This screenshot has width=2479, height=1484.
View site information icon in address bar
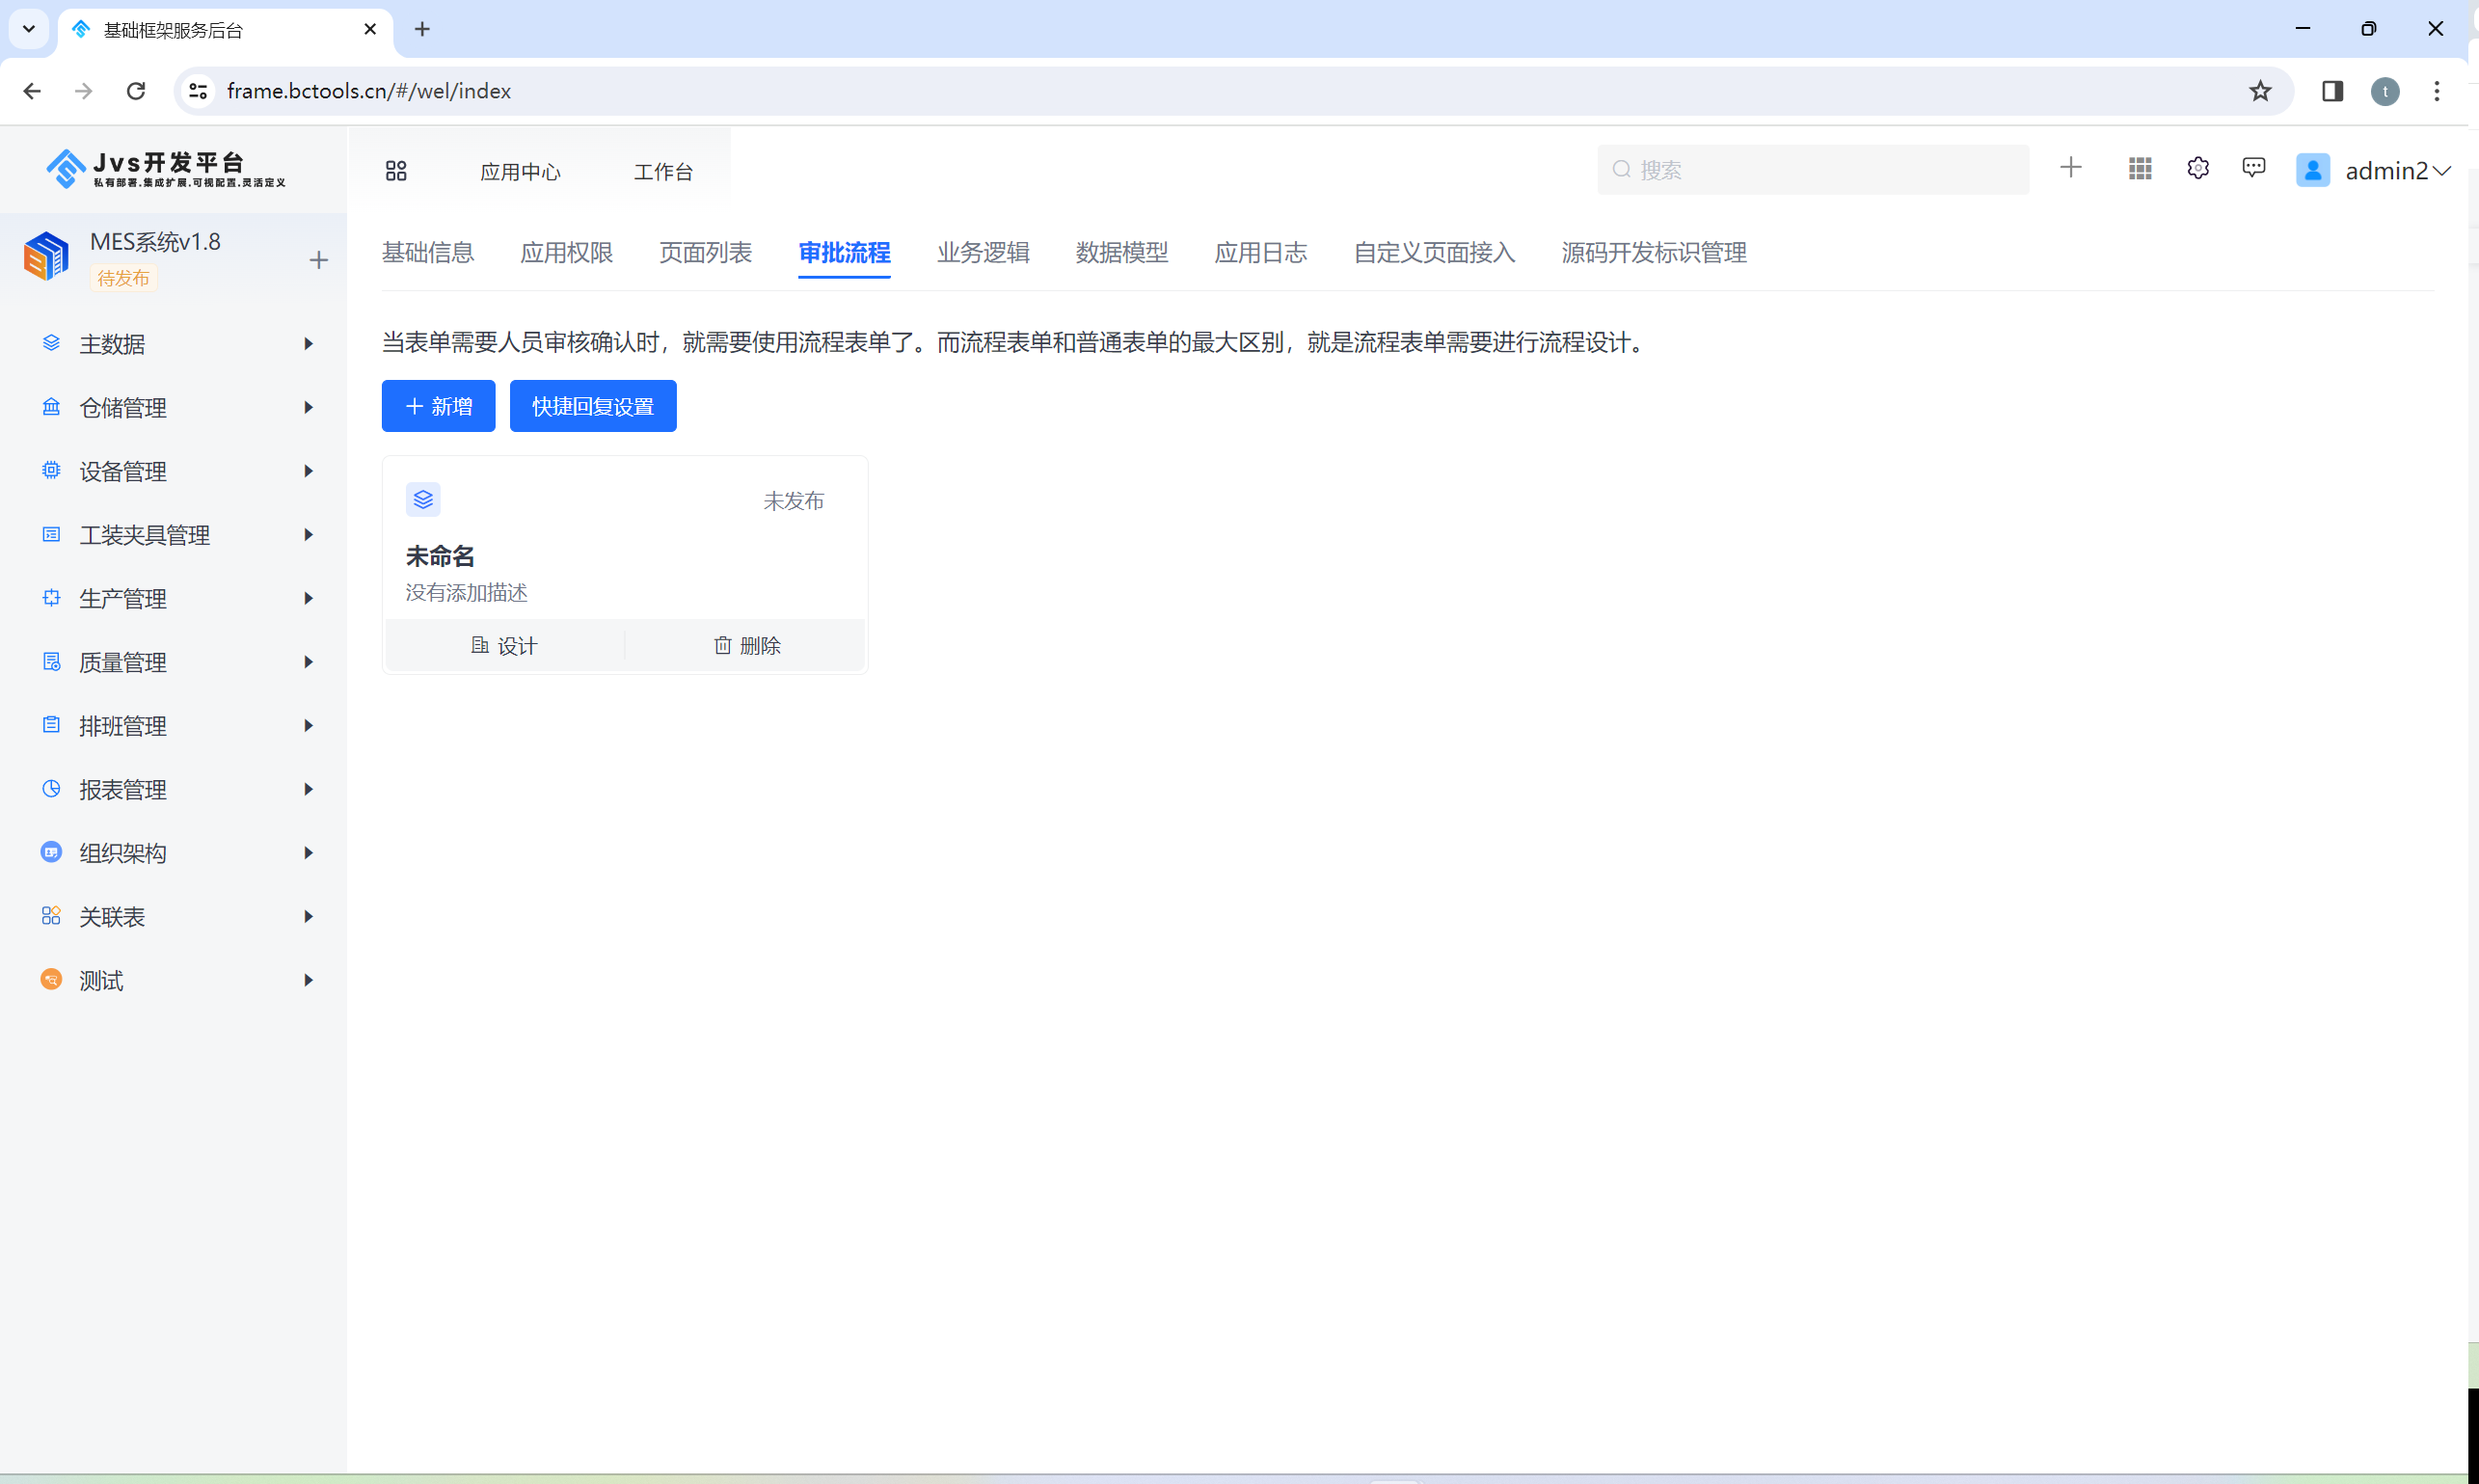point(198,91)
